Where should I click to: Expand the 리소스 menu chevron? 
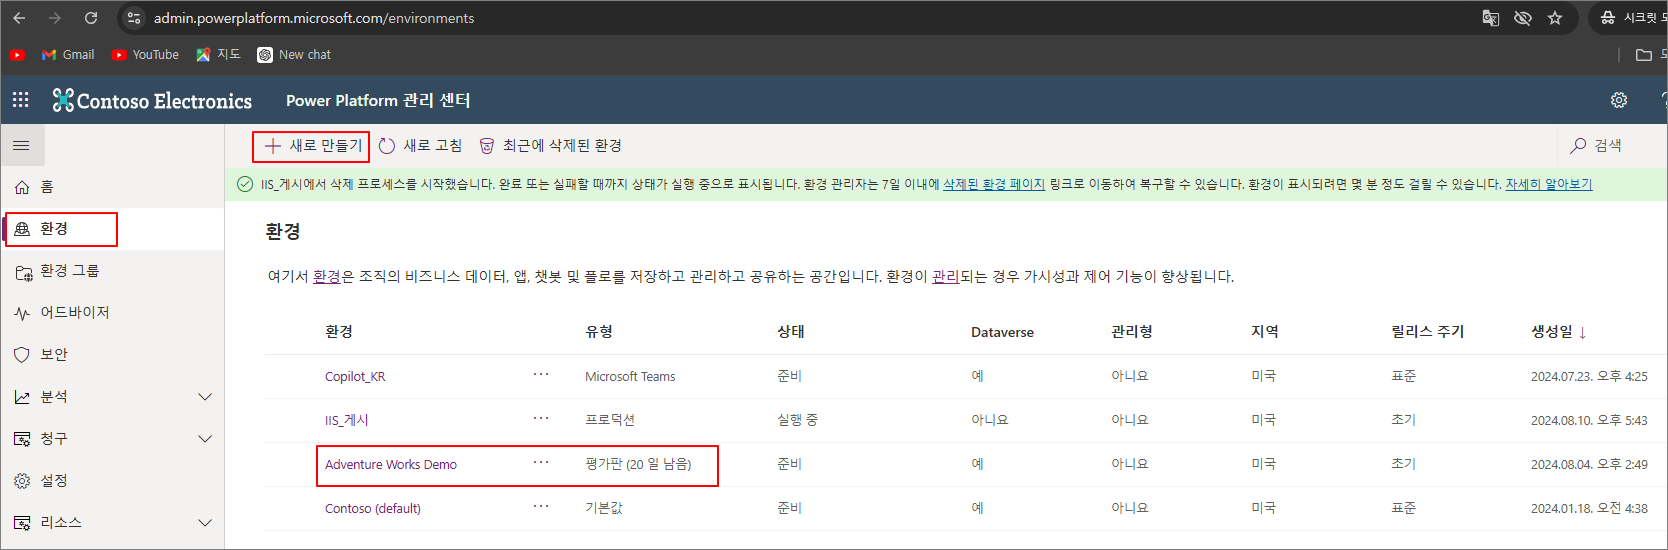(x=205, y=523)
